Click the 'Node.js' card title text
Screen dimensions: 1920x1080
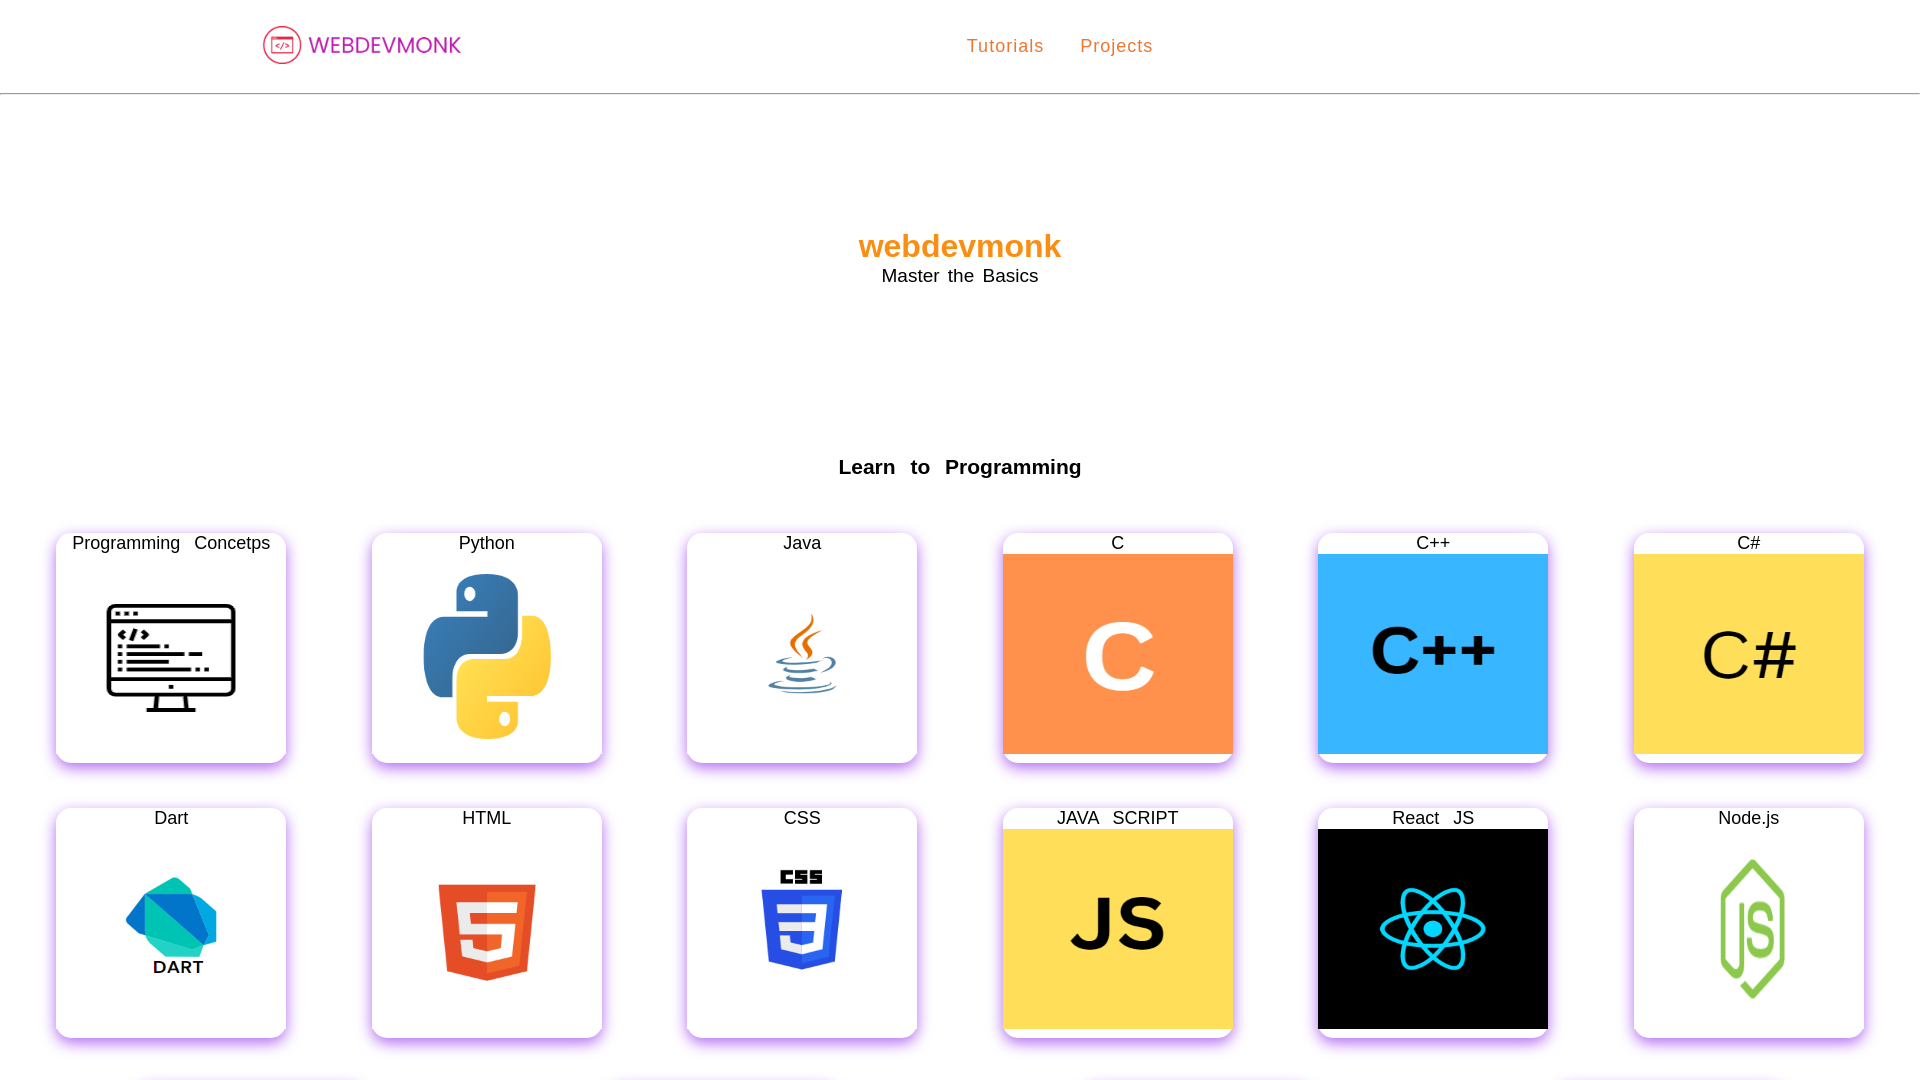[1749, 818]
